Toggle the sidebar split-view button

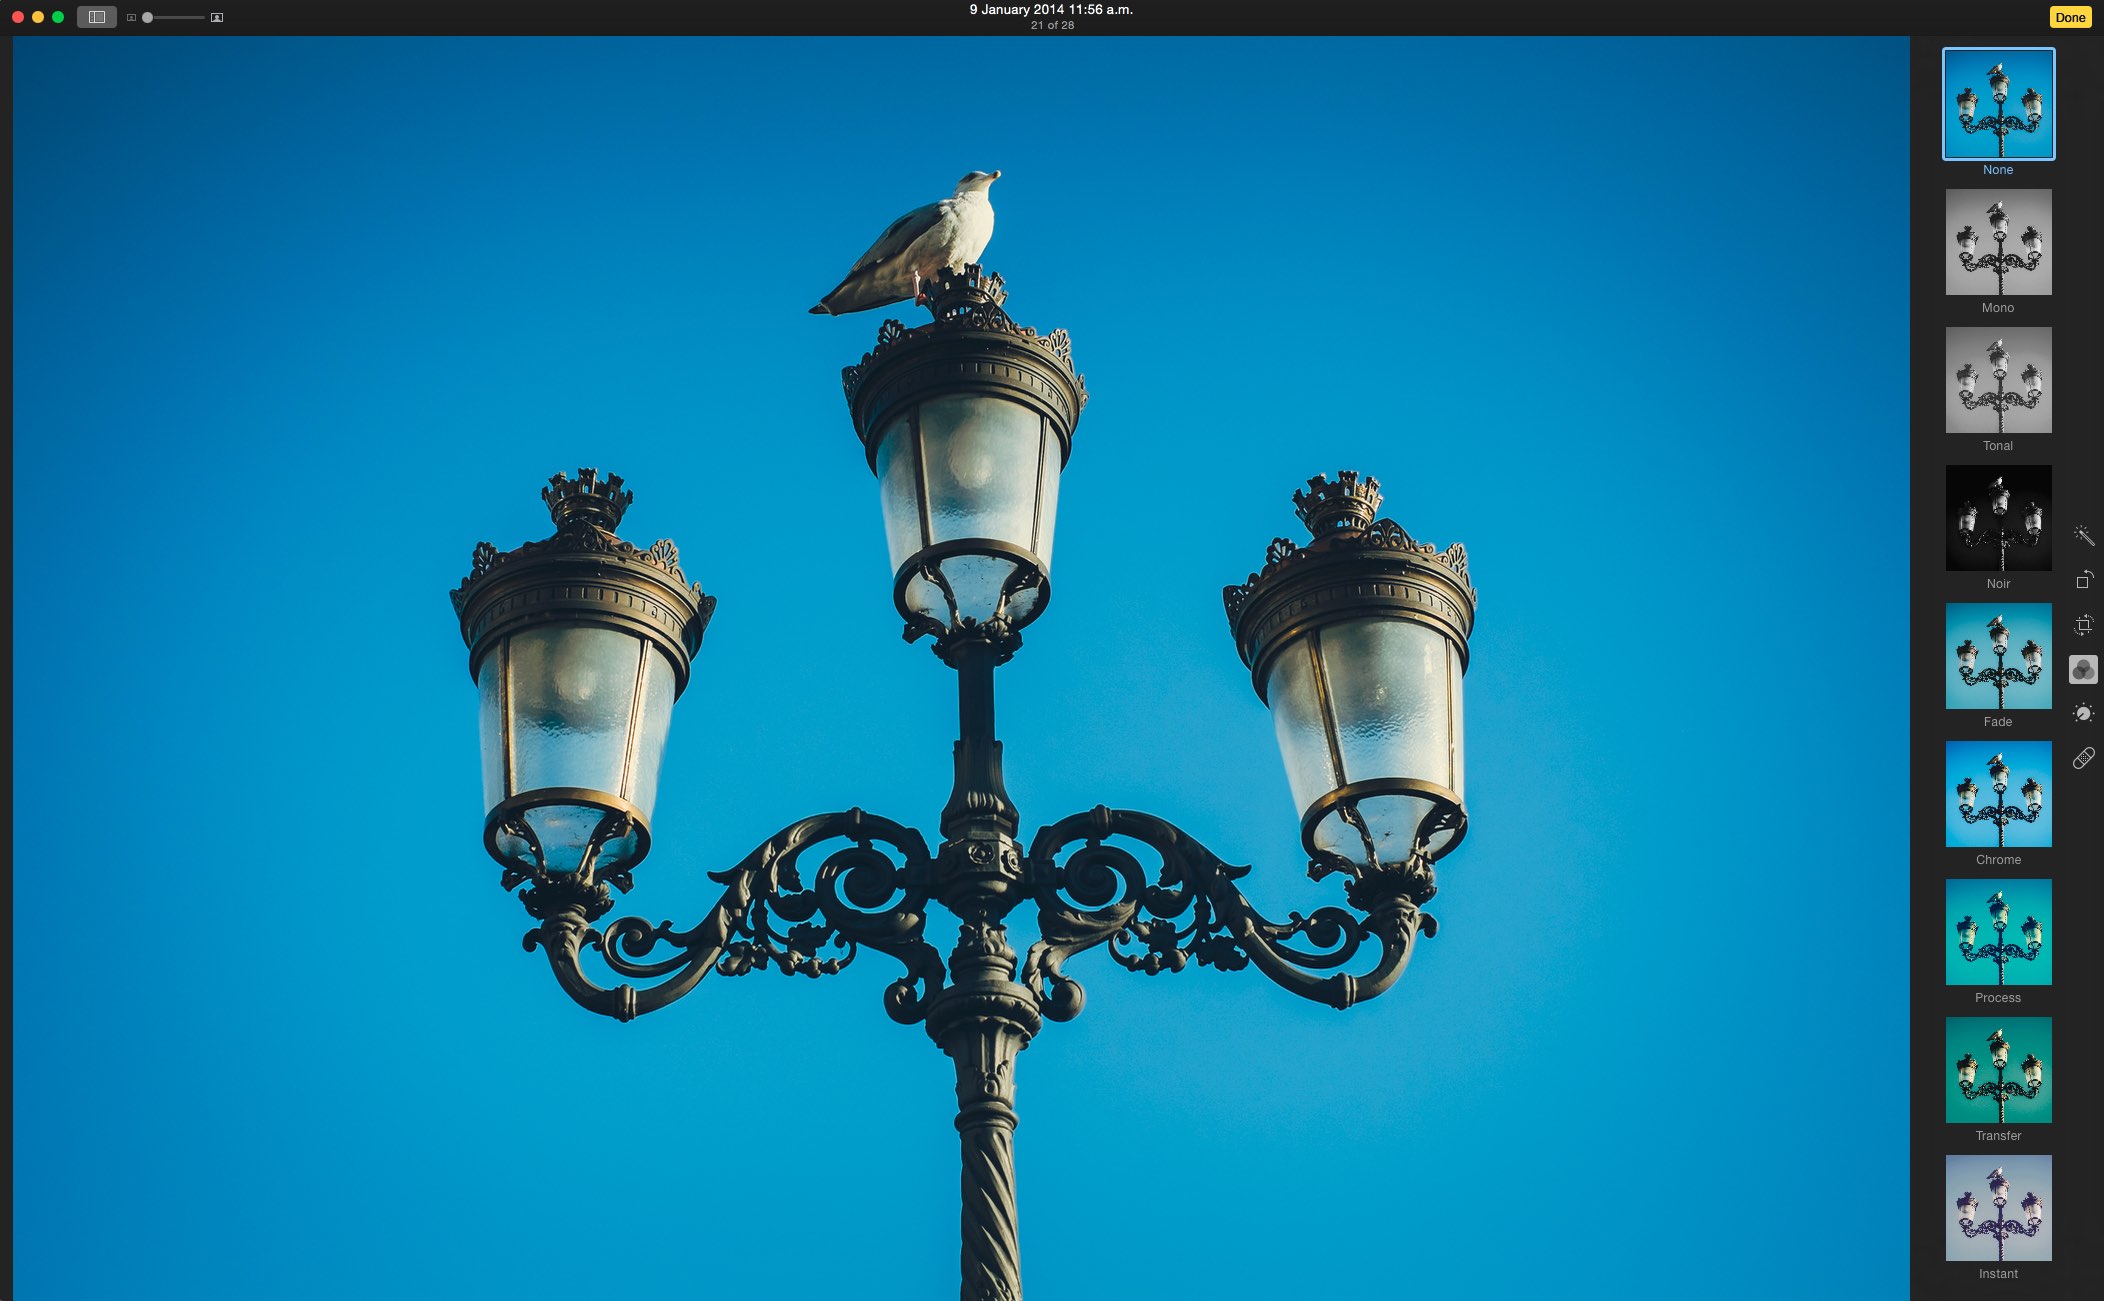(96, 17)
